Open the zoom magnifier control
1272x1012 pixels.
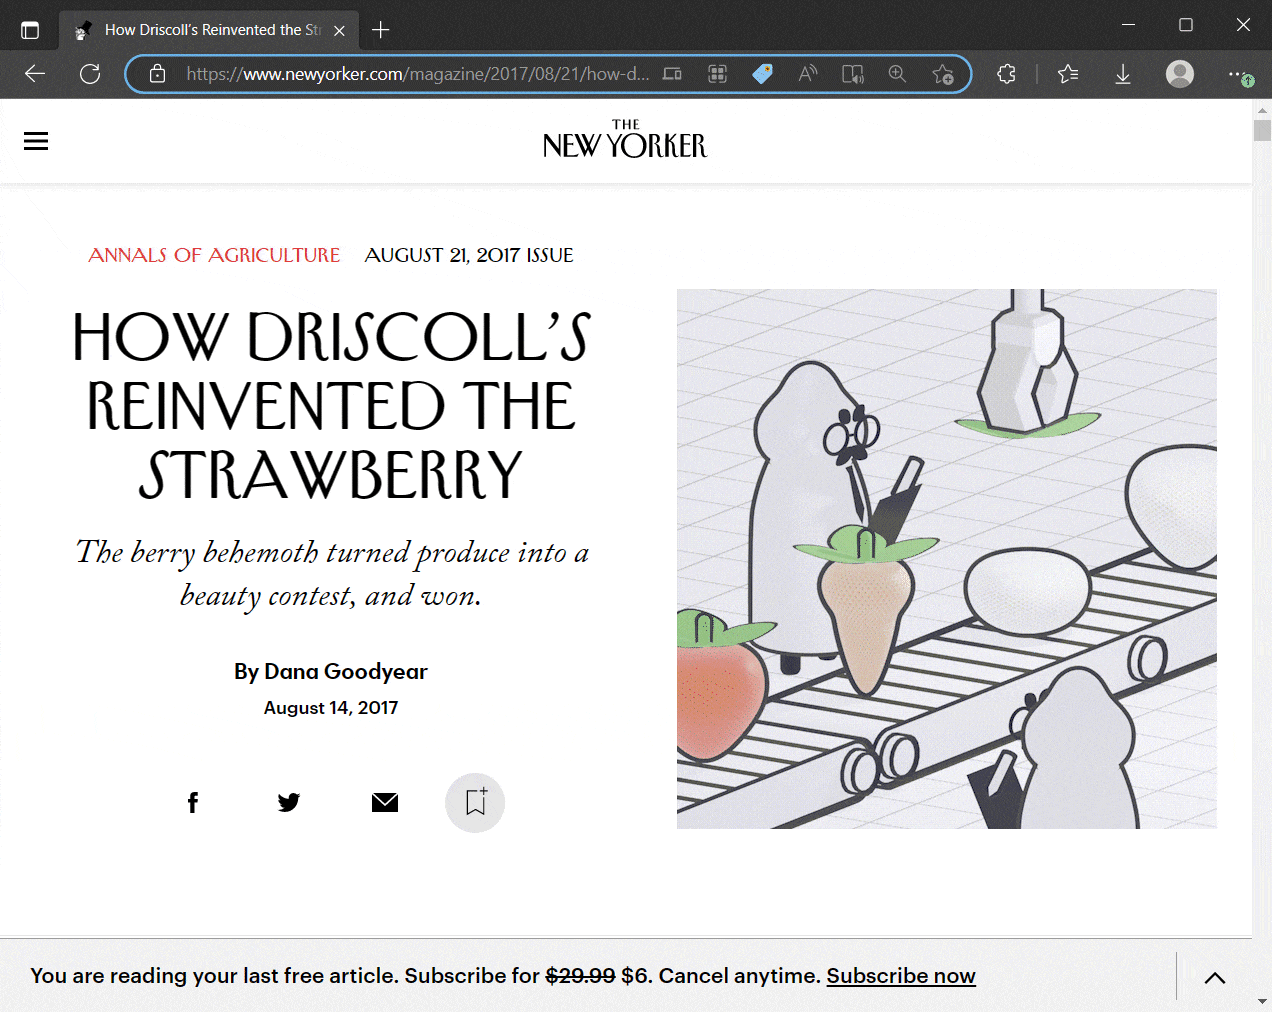pyautogui.click(x=897, y=73)
